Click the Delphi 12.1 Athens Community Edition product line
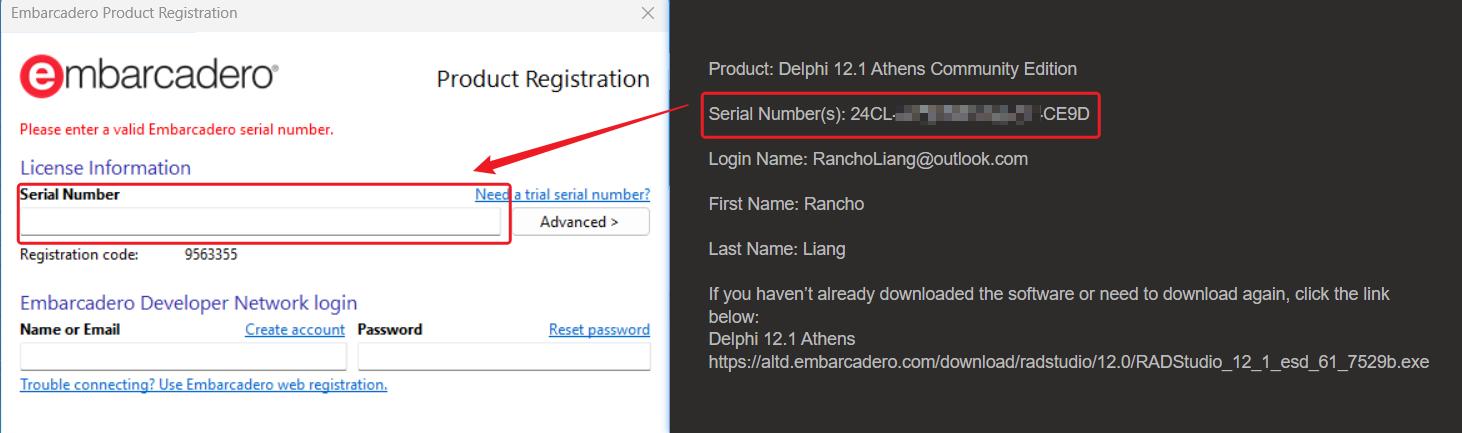The height and width of the screenshot is (433, 1462). [892, 69]
